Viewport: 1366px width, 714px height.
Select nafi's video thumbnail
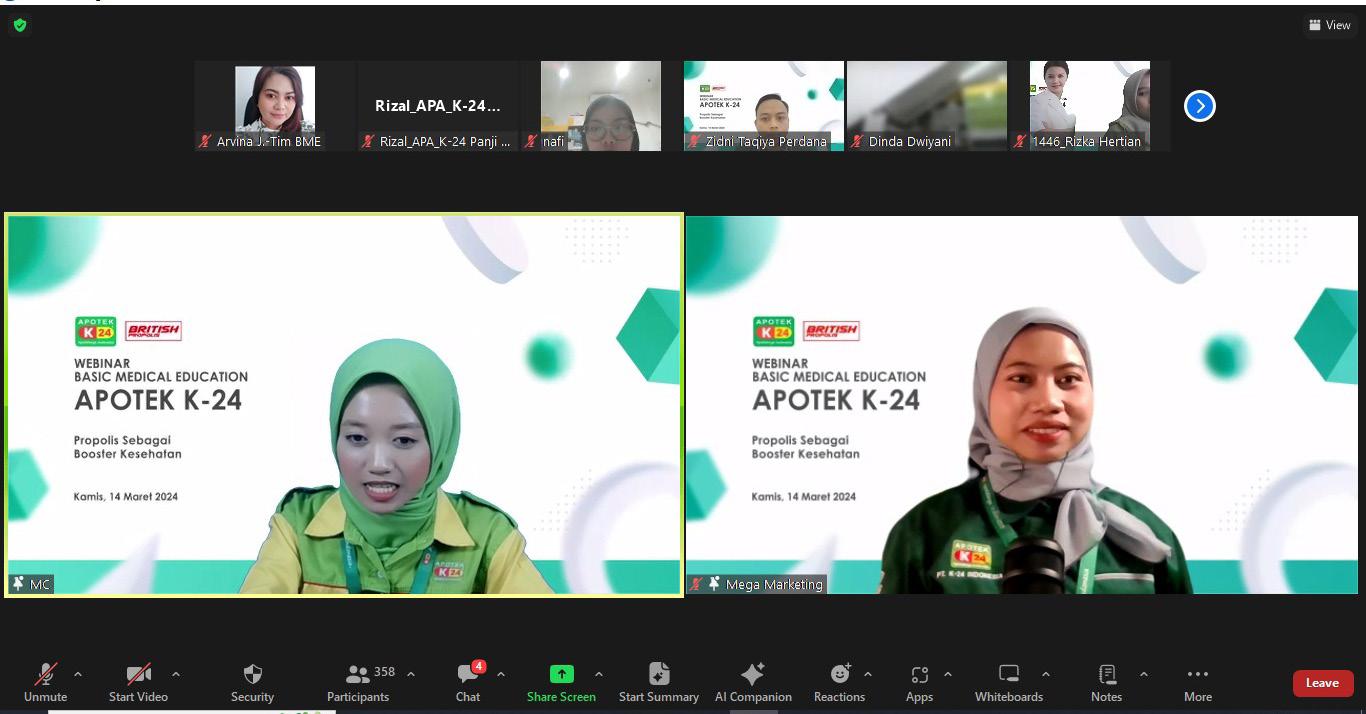tap(601, 106)
